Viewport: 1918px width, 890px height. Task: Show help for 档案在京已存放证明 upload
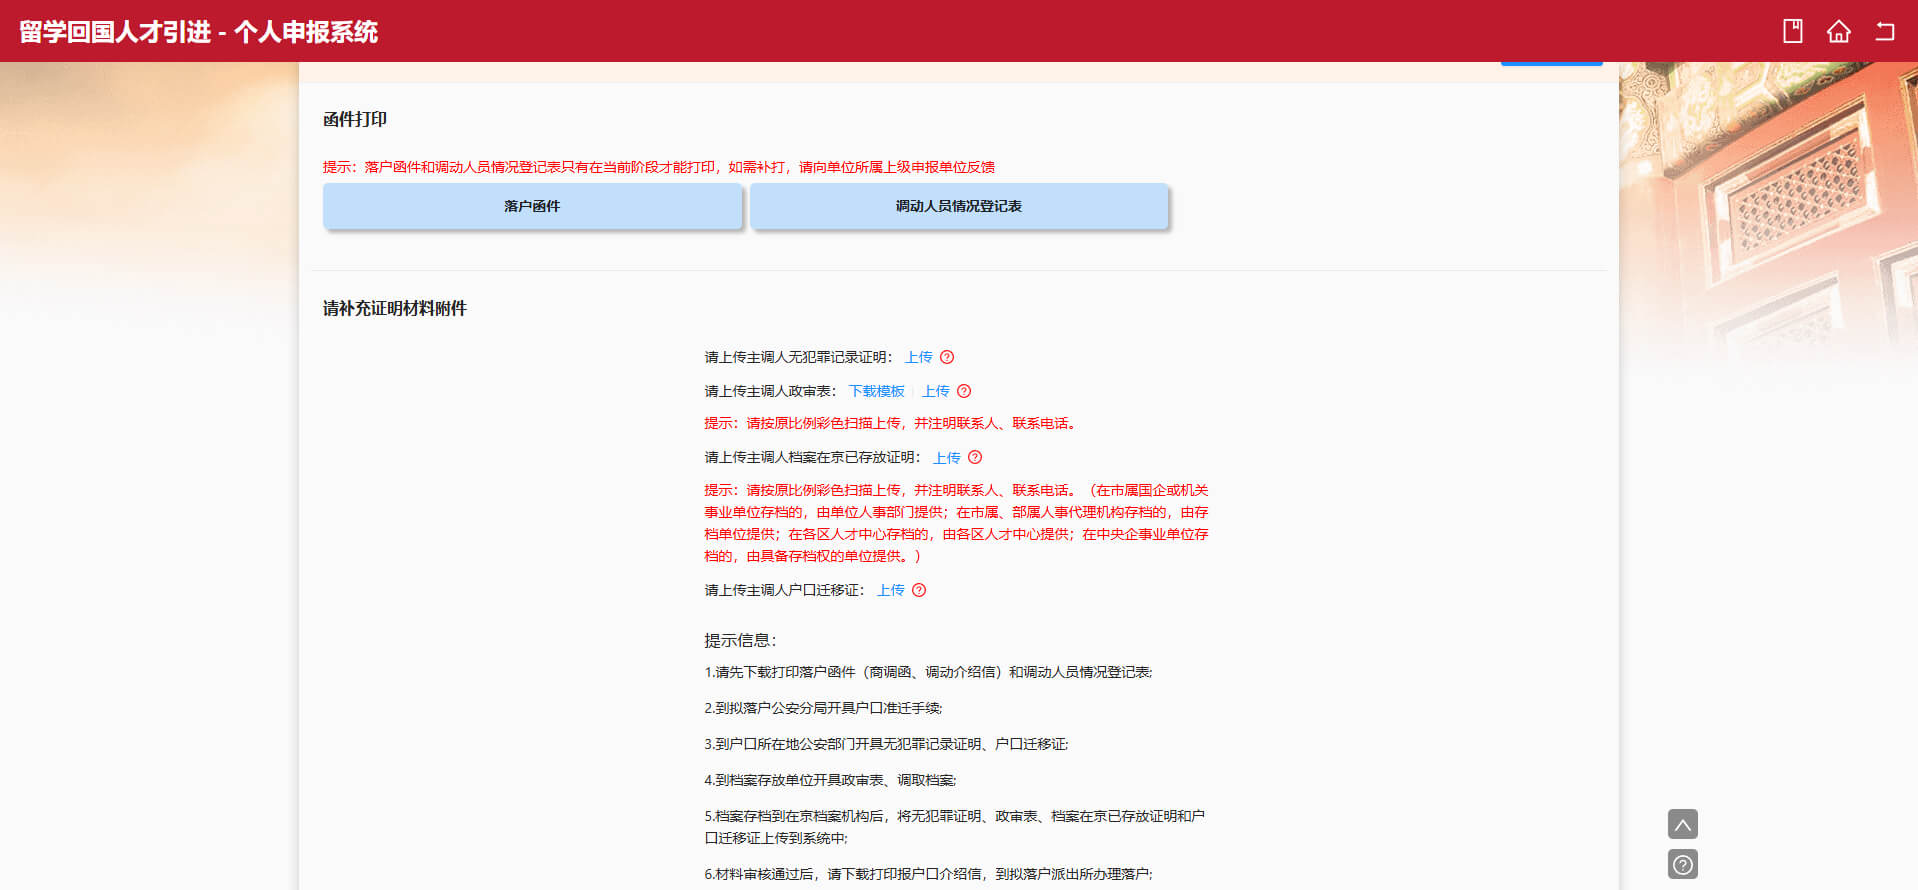point(975,457)
